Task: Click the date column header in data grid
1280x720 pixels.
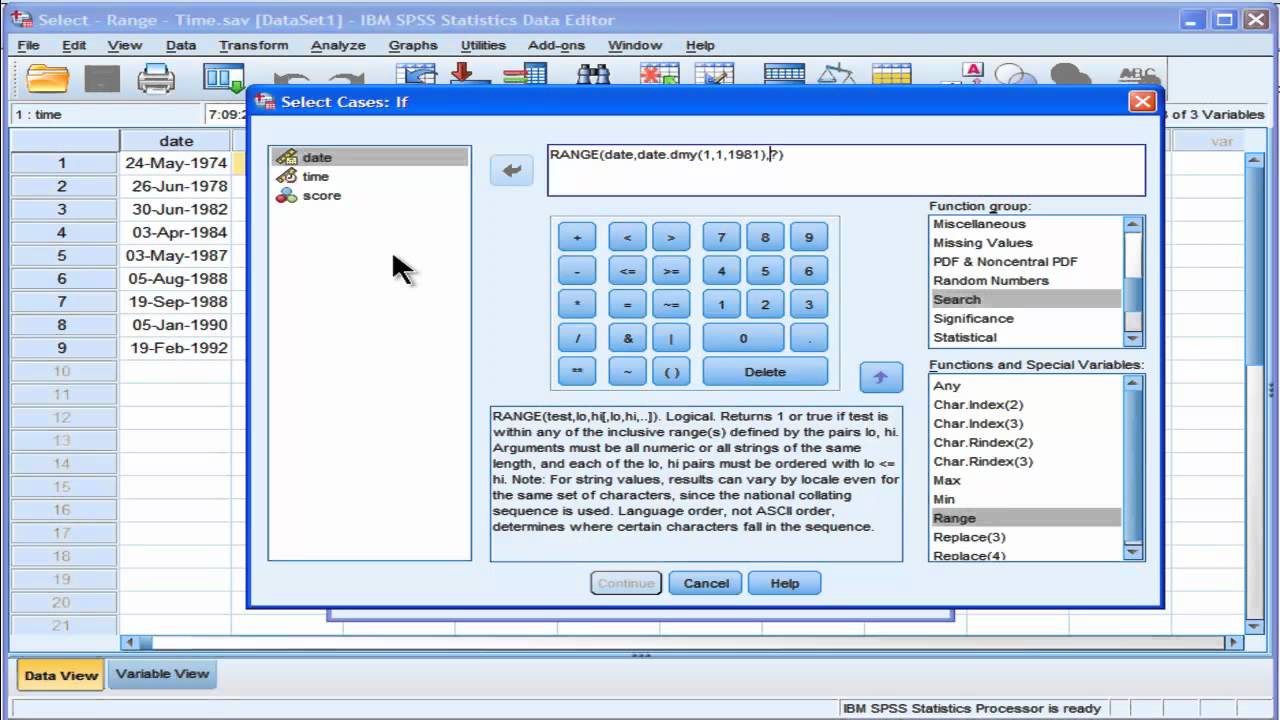Action: (176, 141)
